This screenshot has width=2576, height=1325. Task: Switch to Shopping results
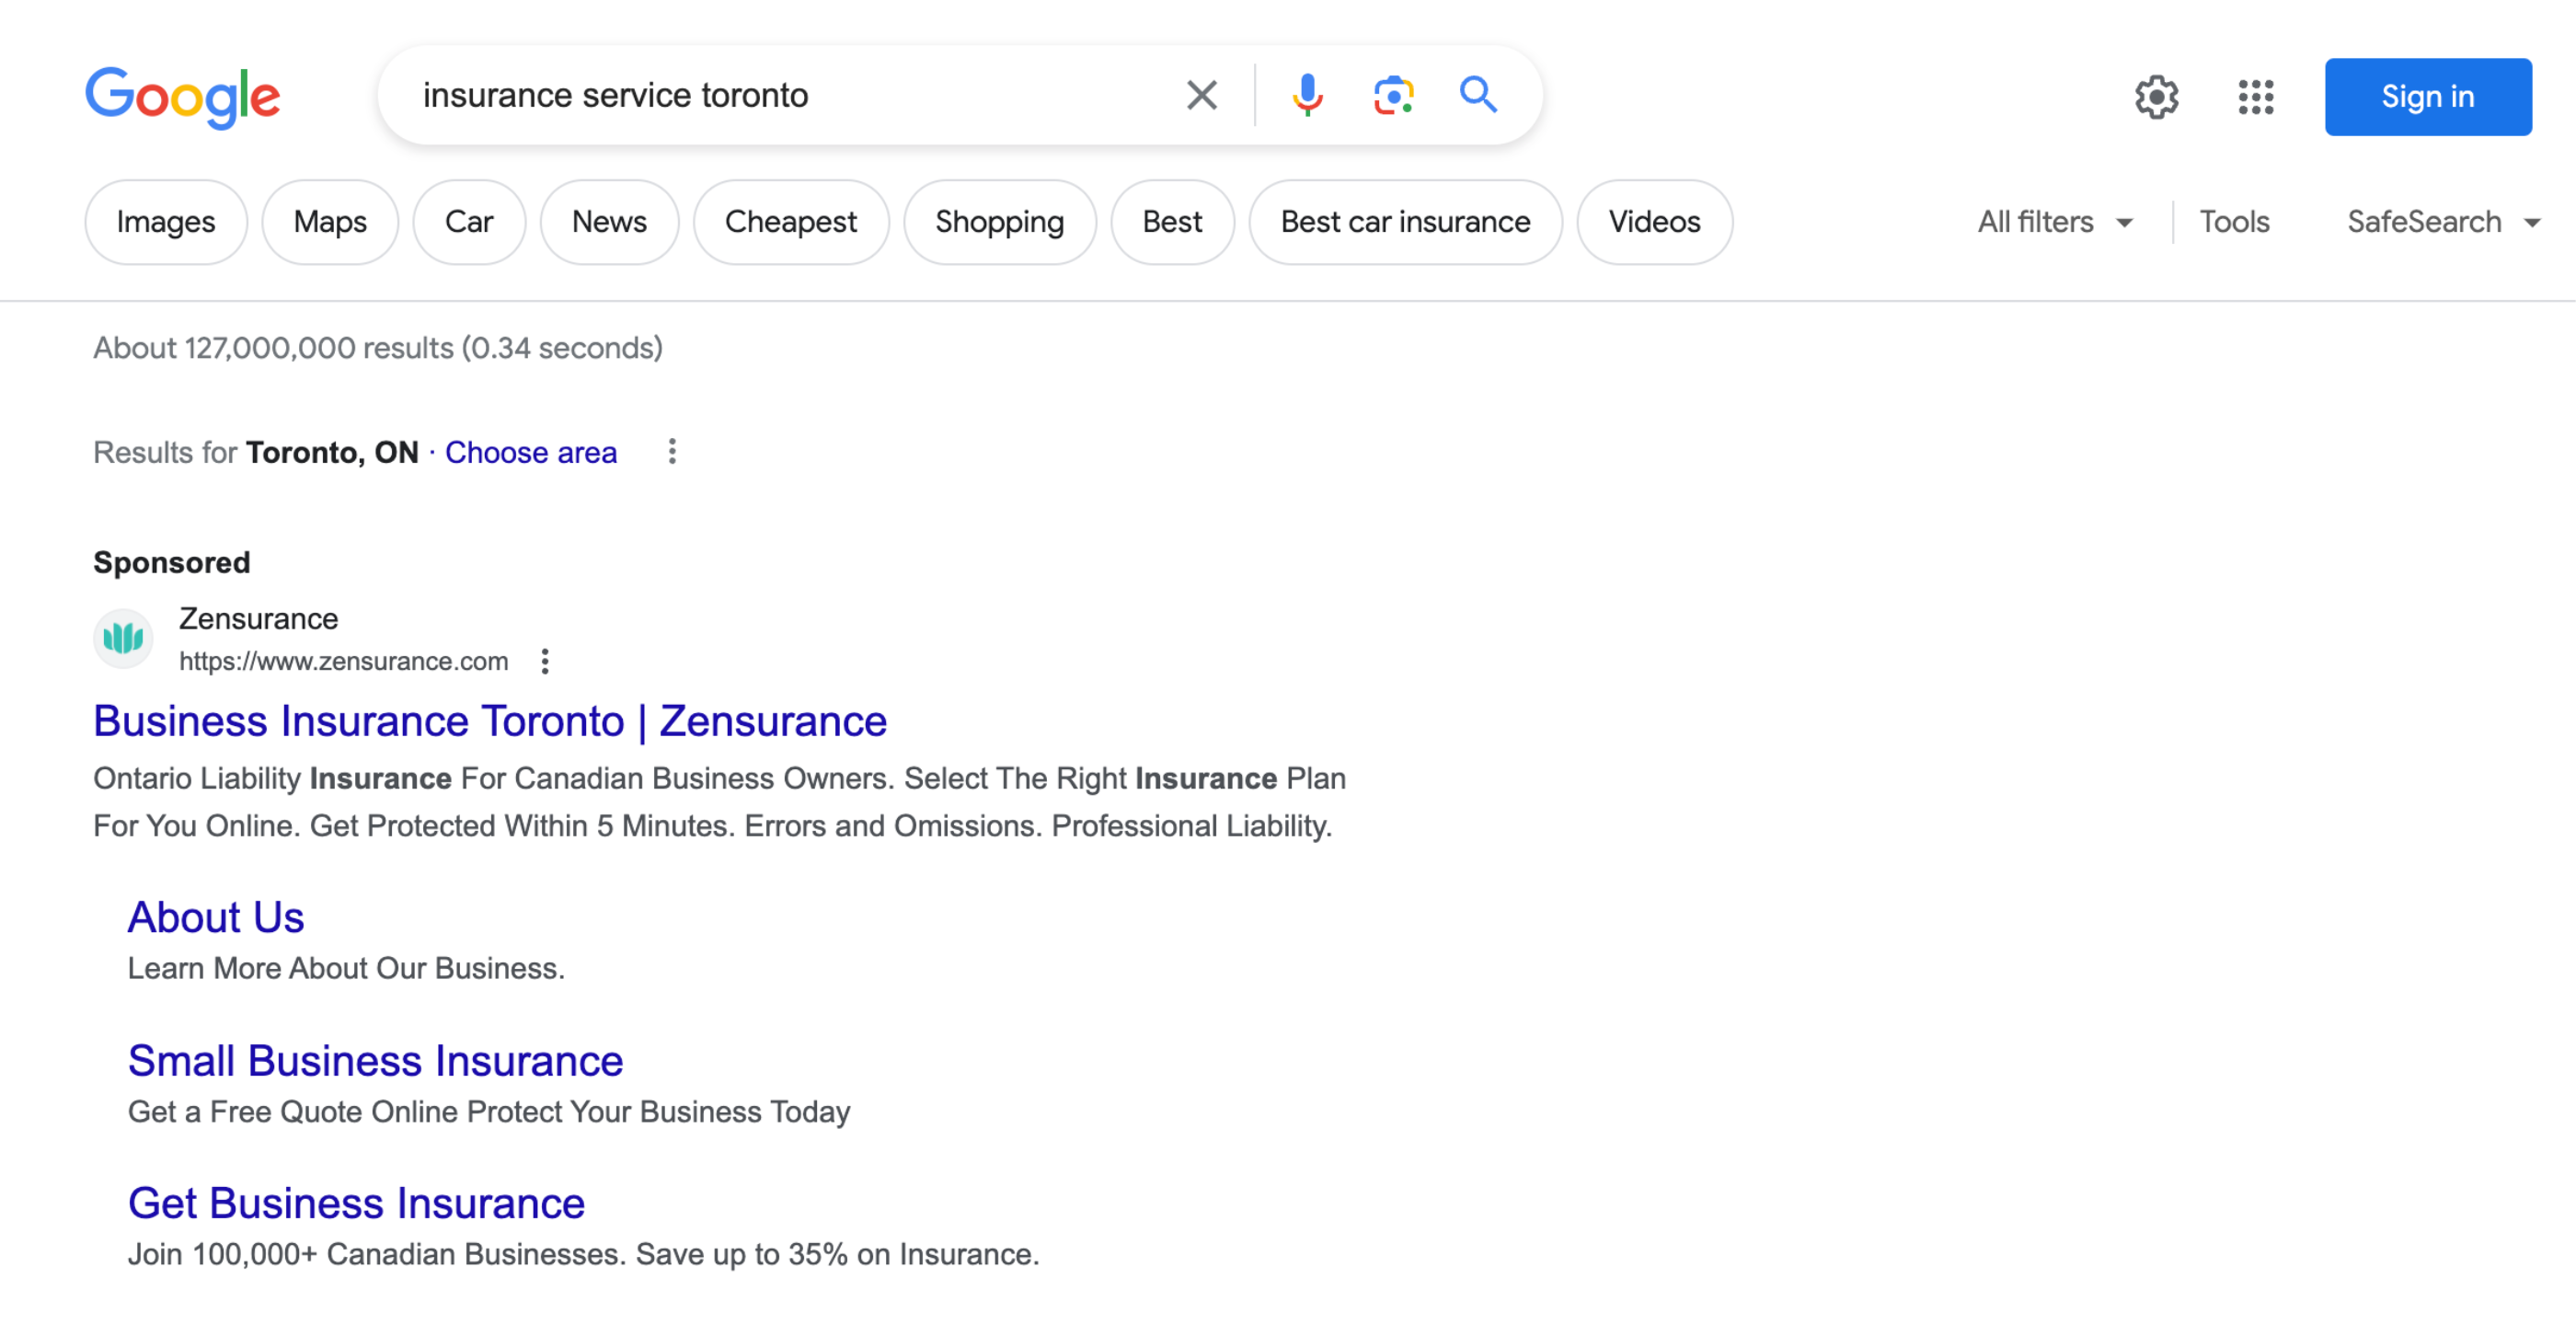1000,222
